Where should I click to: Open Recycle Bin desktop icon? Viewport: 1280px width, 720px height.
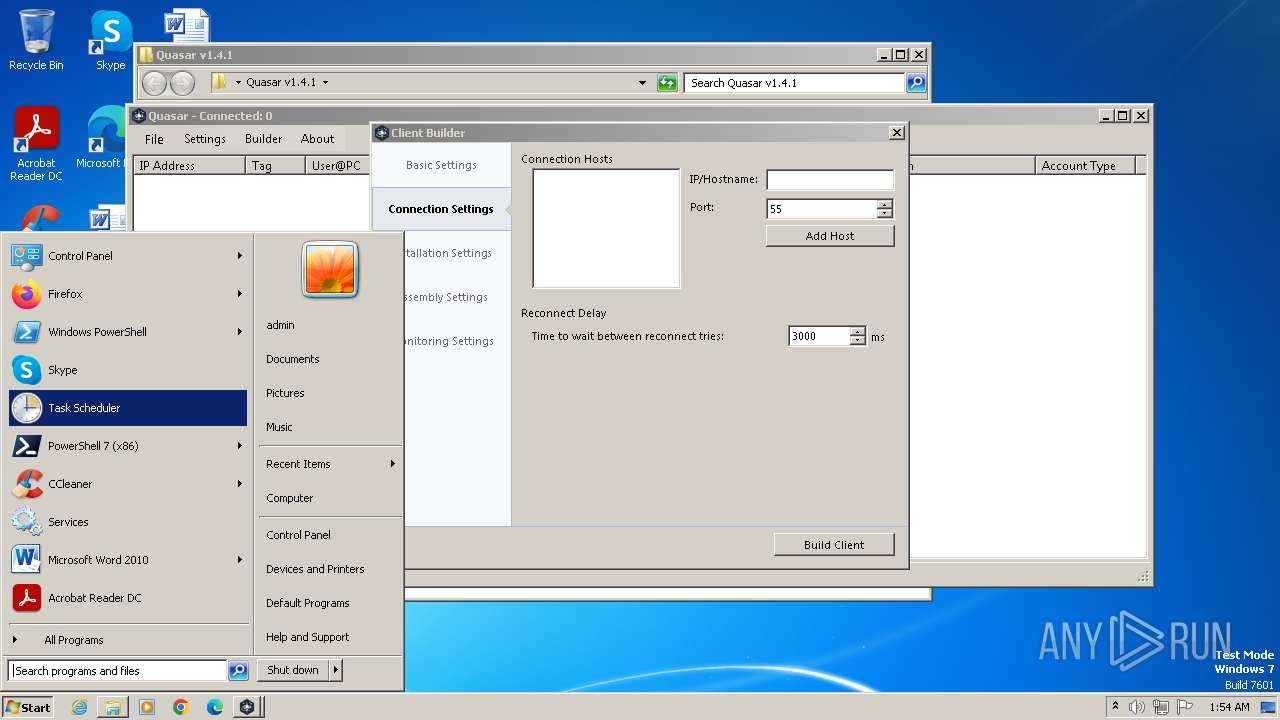(x=36, y=40)
